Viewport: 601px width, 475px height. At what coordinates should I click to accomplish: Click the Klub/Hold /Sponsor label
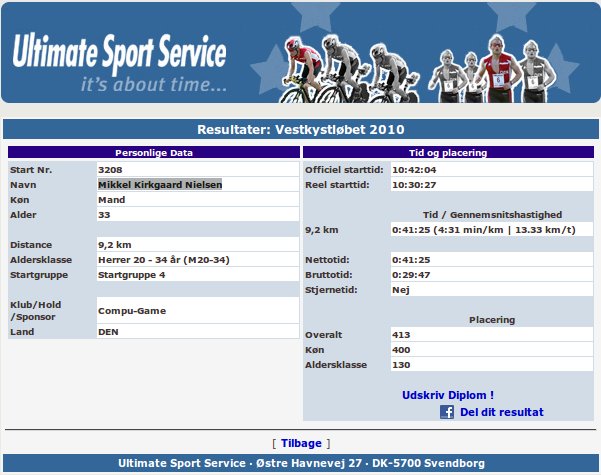coord(36,311)
